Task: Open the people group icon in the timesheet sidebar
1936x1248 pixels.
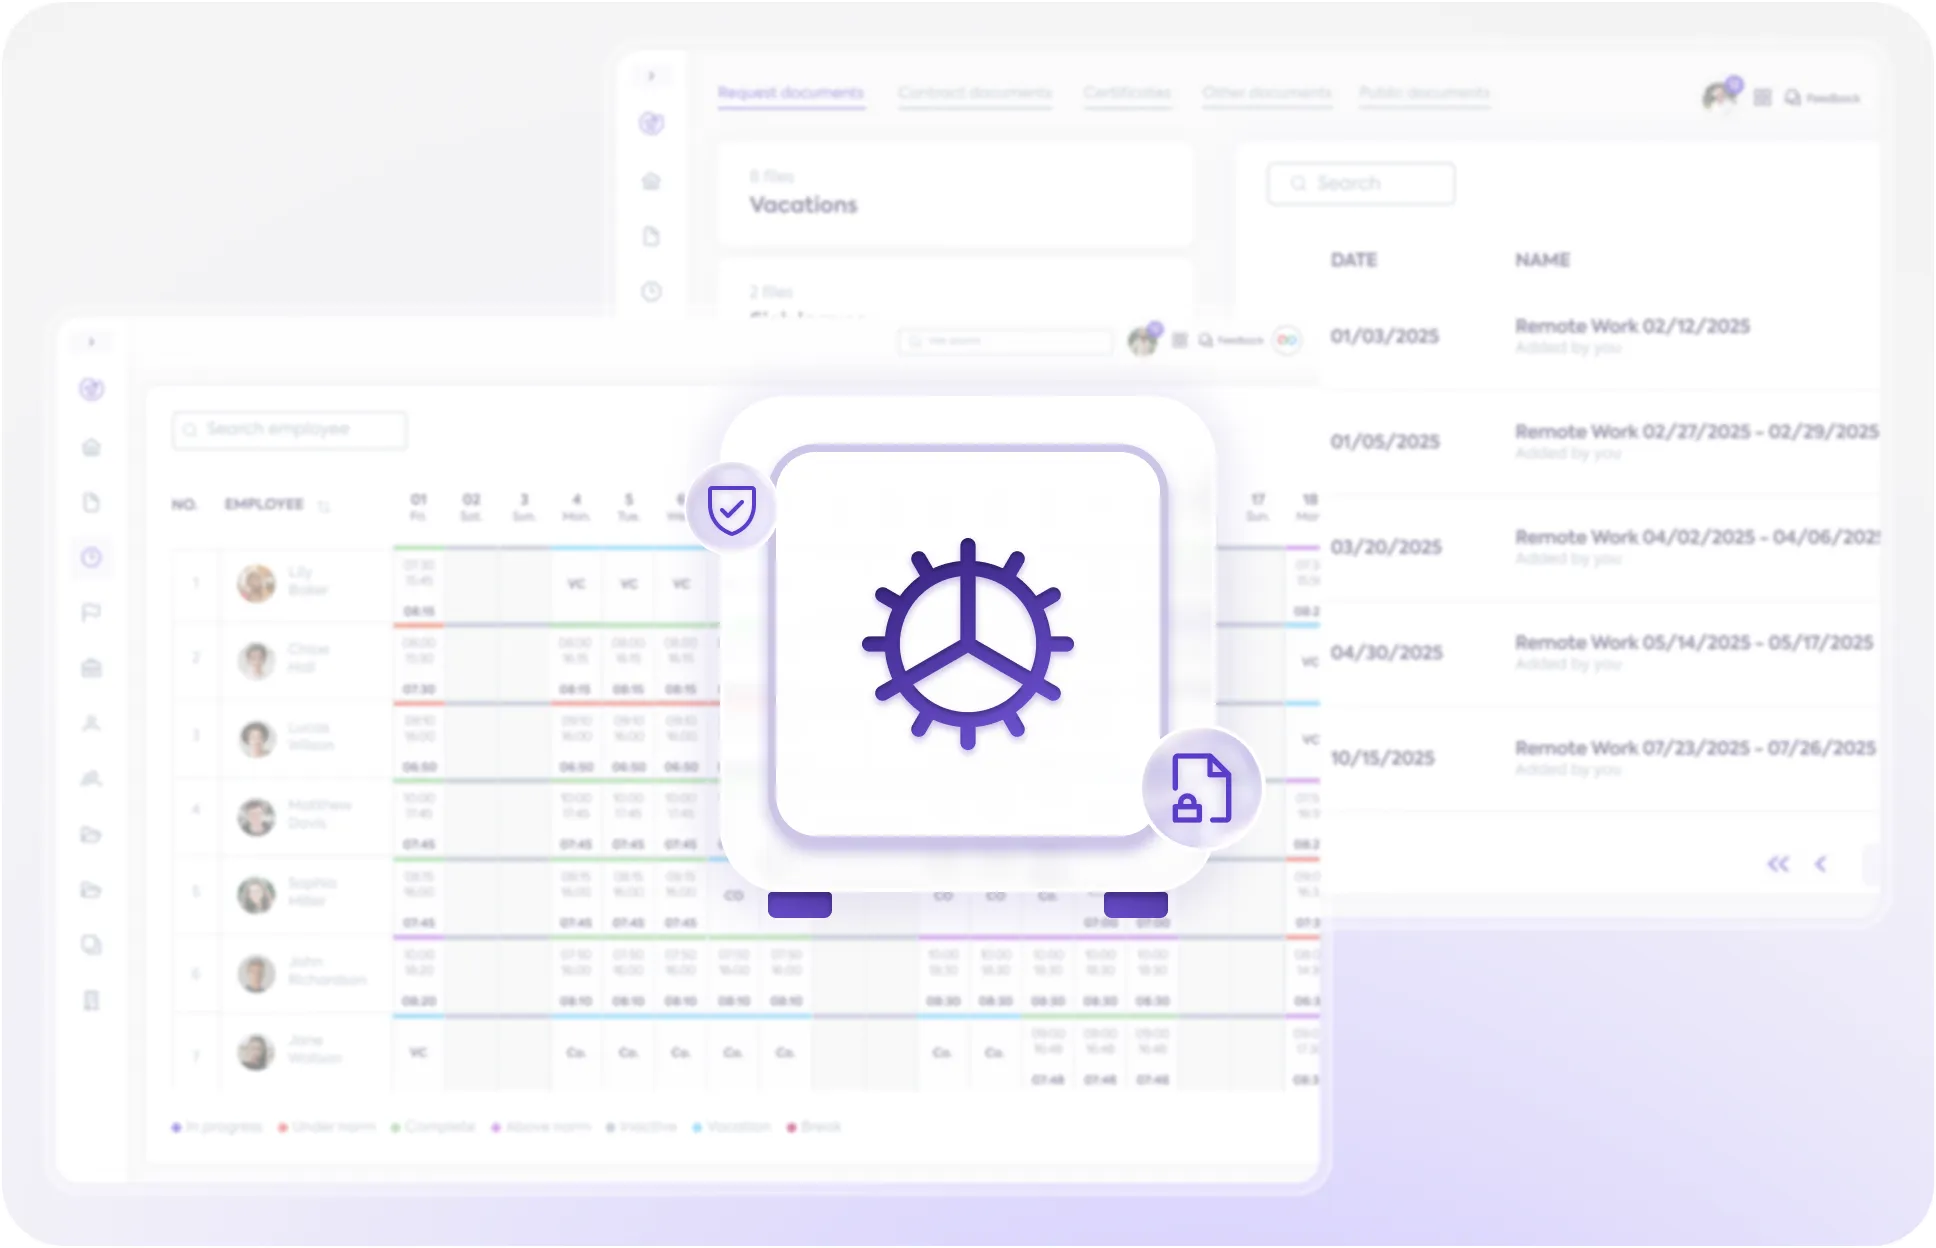Action: coord(91,778)
